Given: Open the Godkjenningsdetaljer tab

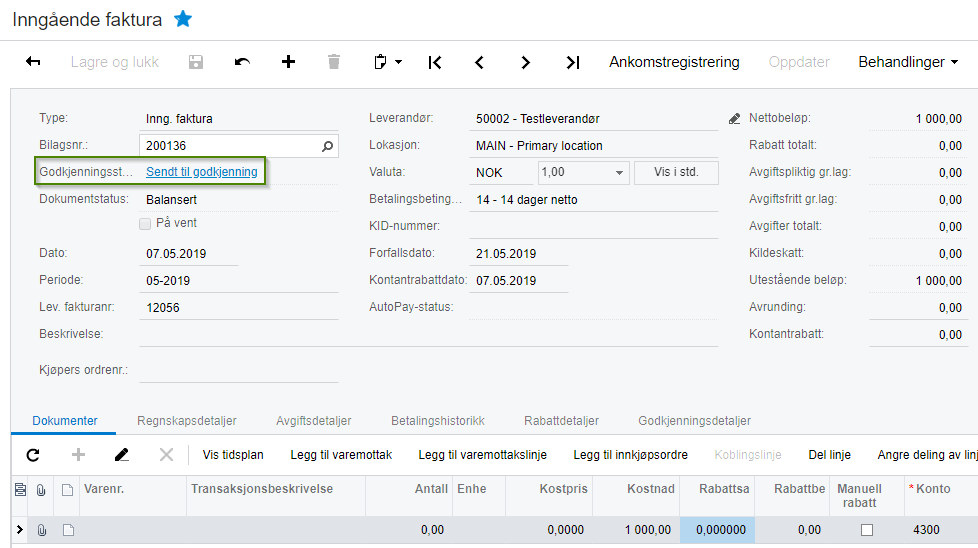Looking at the screenshot, I should (694, 421).
